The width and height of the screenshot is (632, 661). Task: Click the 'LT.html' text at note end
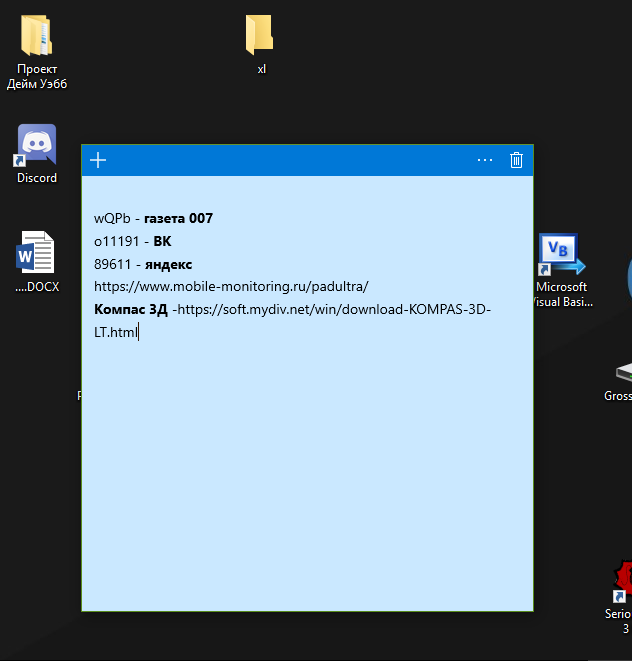116,332
